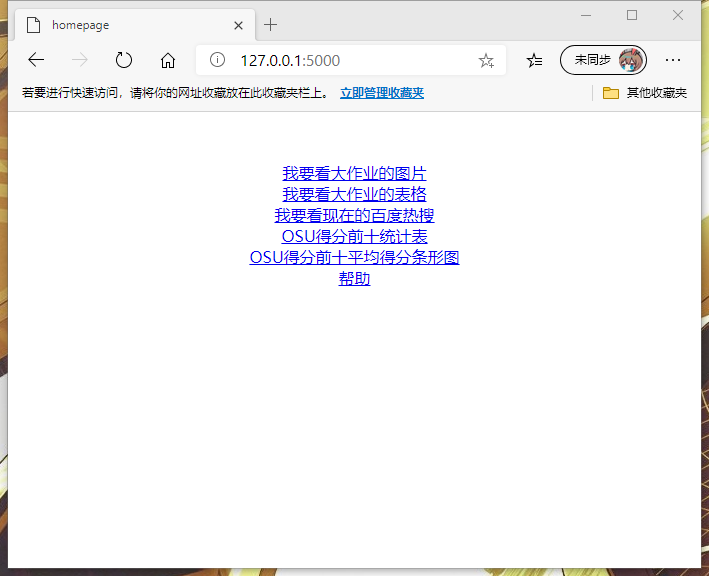Click the page icon on homepage tab
The image size is (709, 576).
33,25
